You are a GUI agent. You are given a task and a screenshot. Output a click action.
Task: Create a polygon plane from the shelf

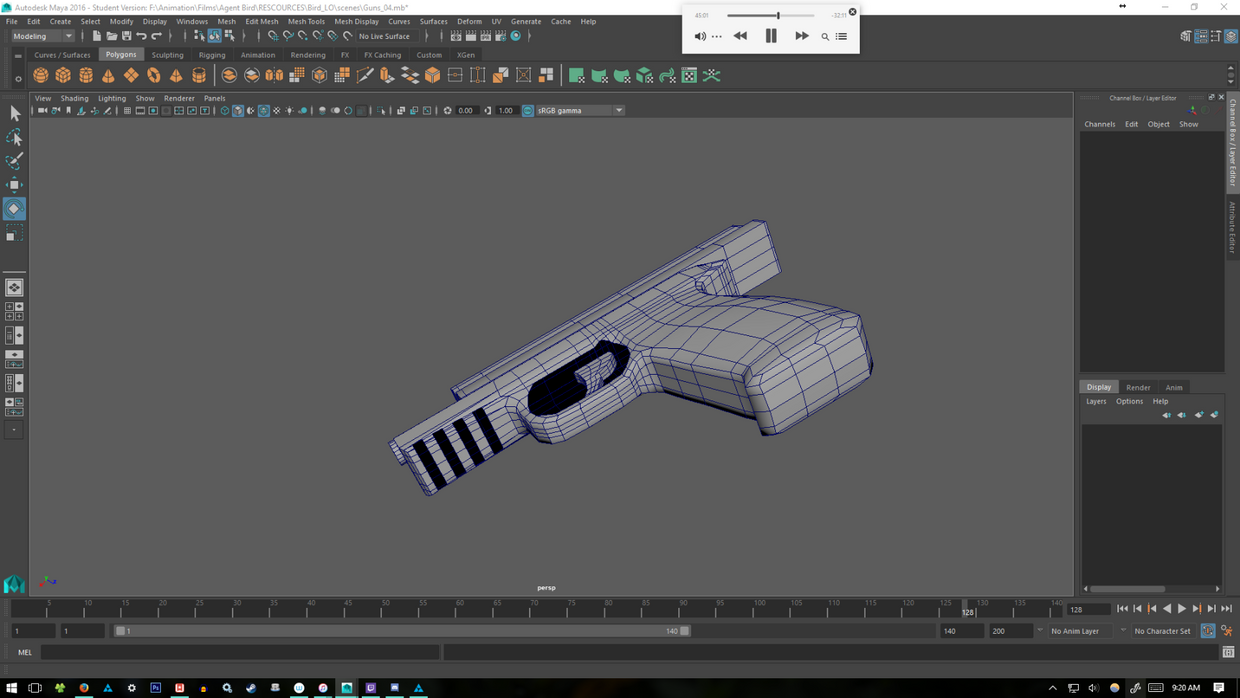point(131,76)
